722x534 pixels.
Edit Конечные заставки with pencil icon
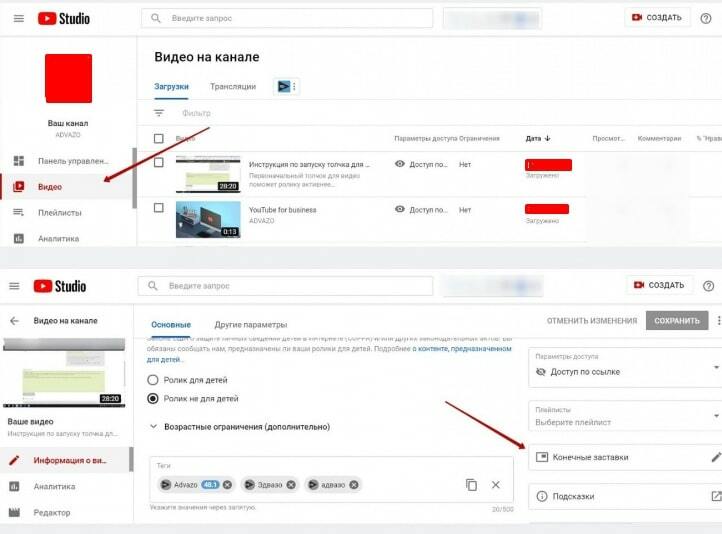[716, 457]
